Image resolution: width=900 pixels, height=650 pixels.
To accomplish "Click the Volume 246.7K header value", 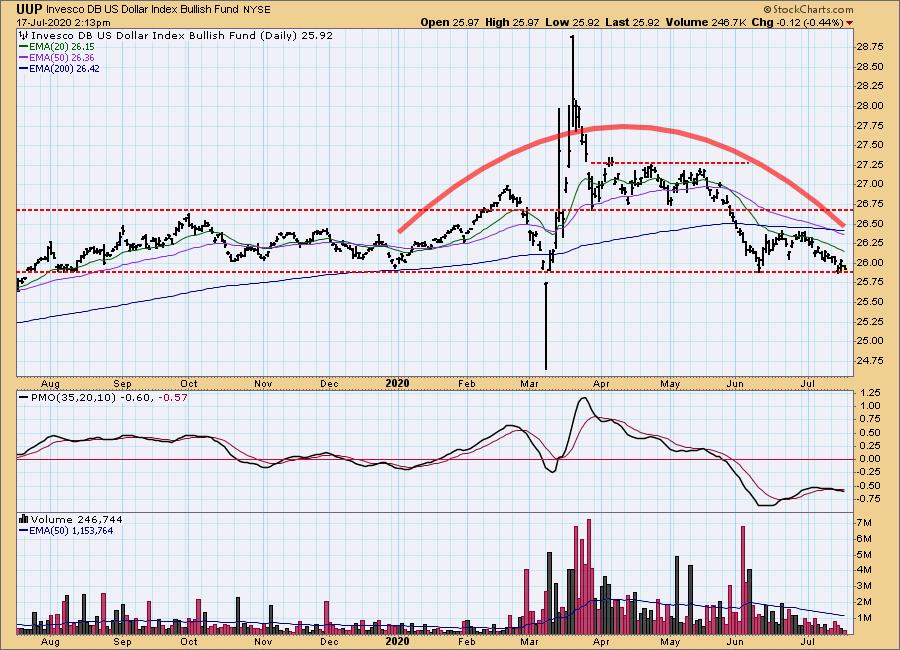I will tap(706, 22).
